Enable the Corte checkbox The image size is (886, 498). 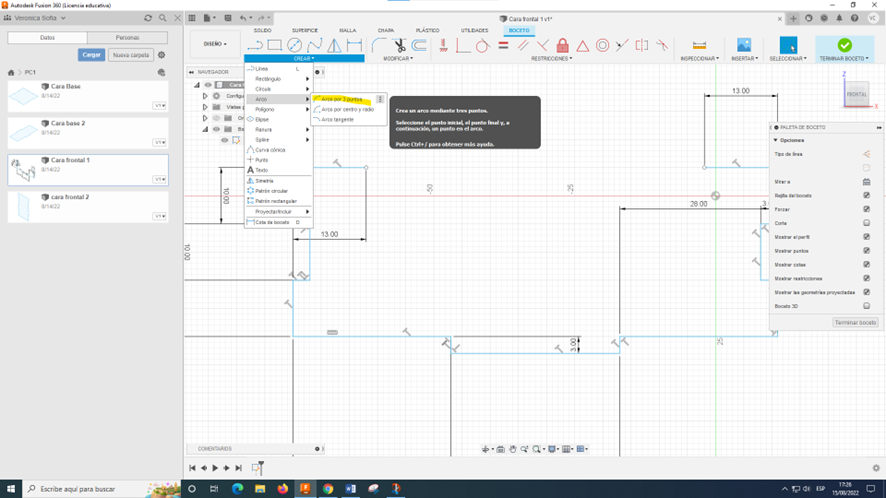[866, 223]
